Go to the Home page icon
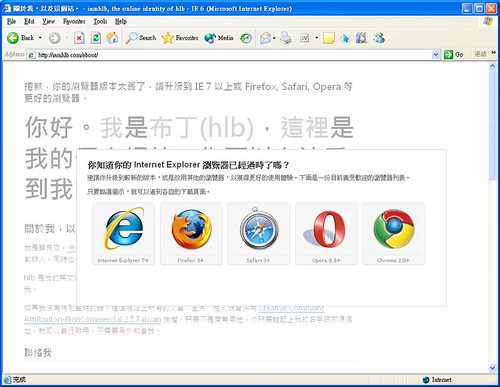The width and height of the screenshot is (500, 387). coord(112,38)
